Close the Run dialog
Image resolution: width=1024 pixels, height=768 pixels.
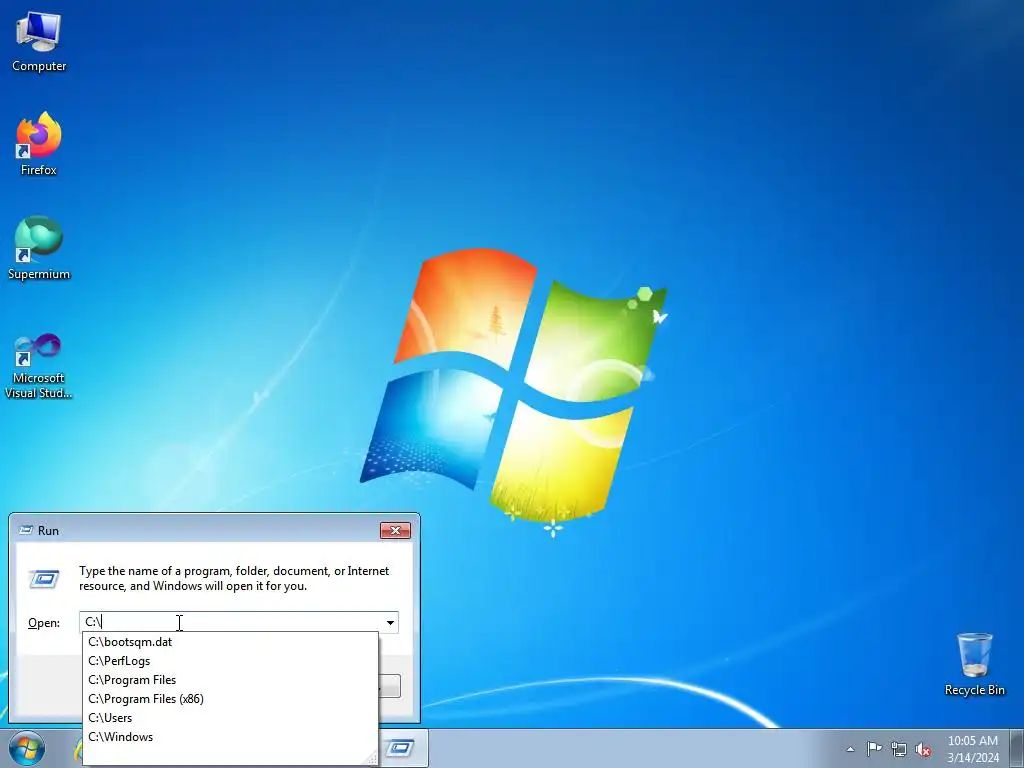pos(395,530)
